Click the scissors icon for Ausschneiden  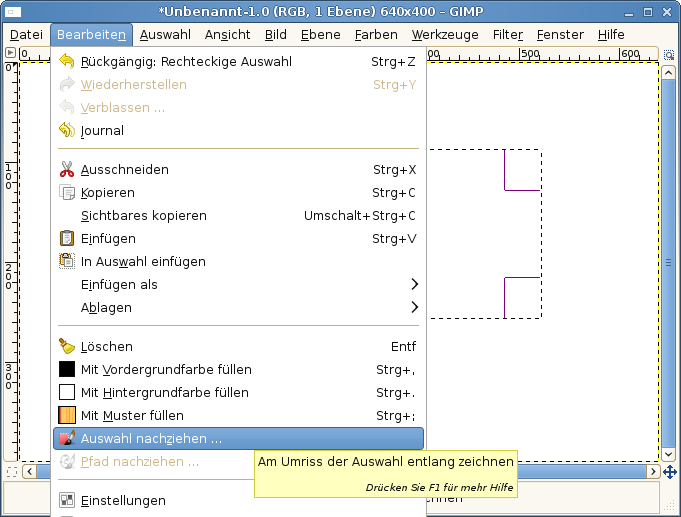67,170
